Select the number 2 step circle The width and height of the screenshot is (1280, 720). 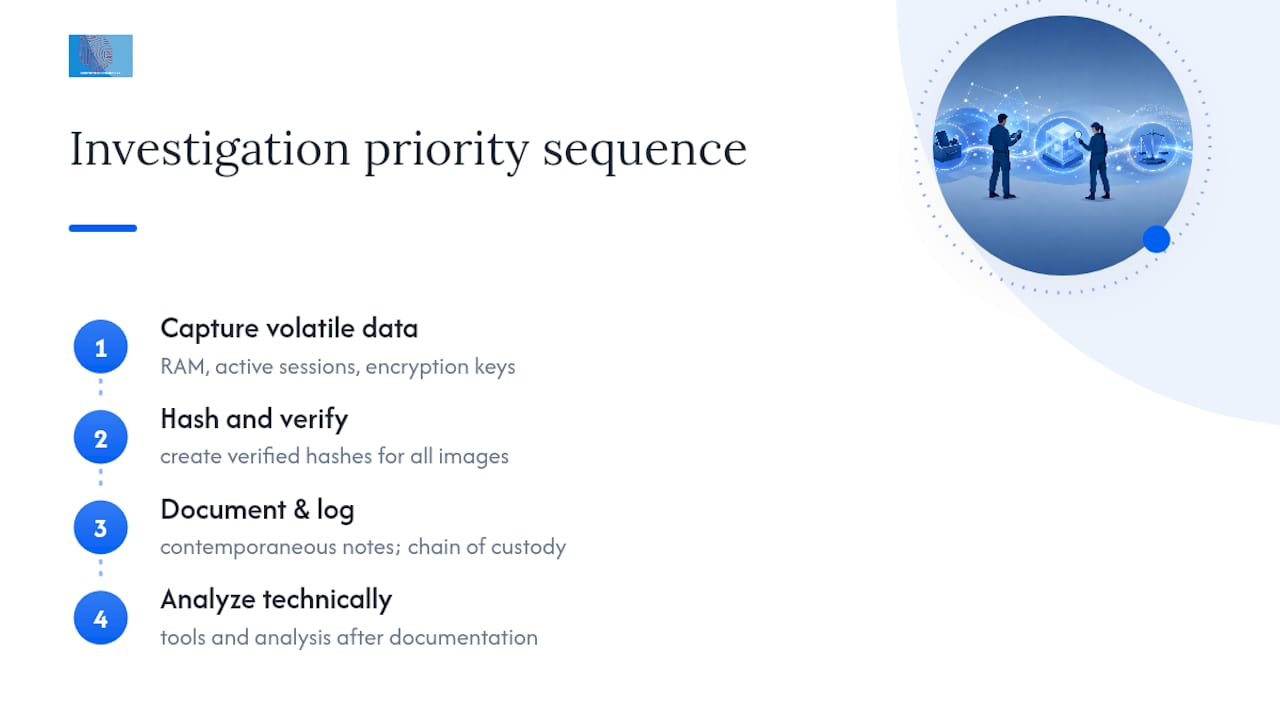click(100, 438)
